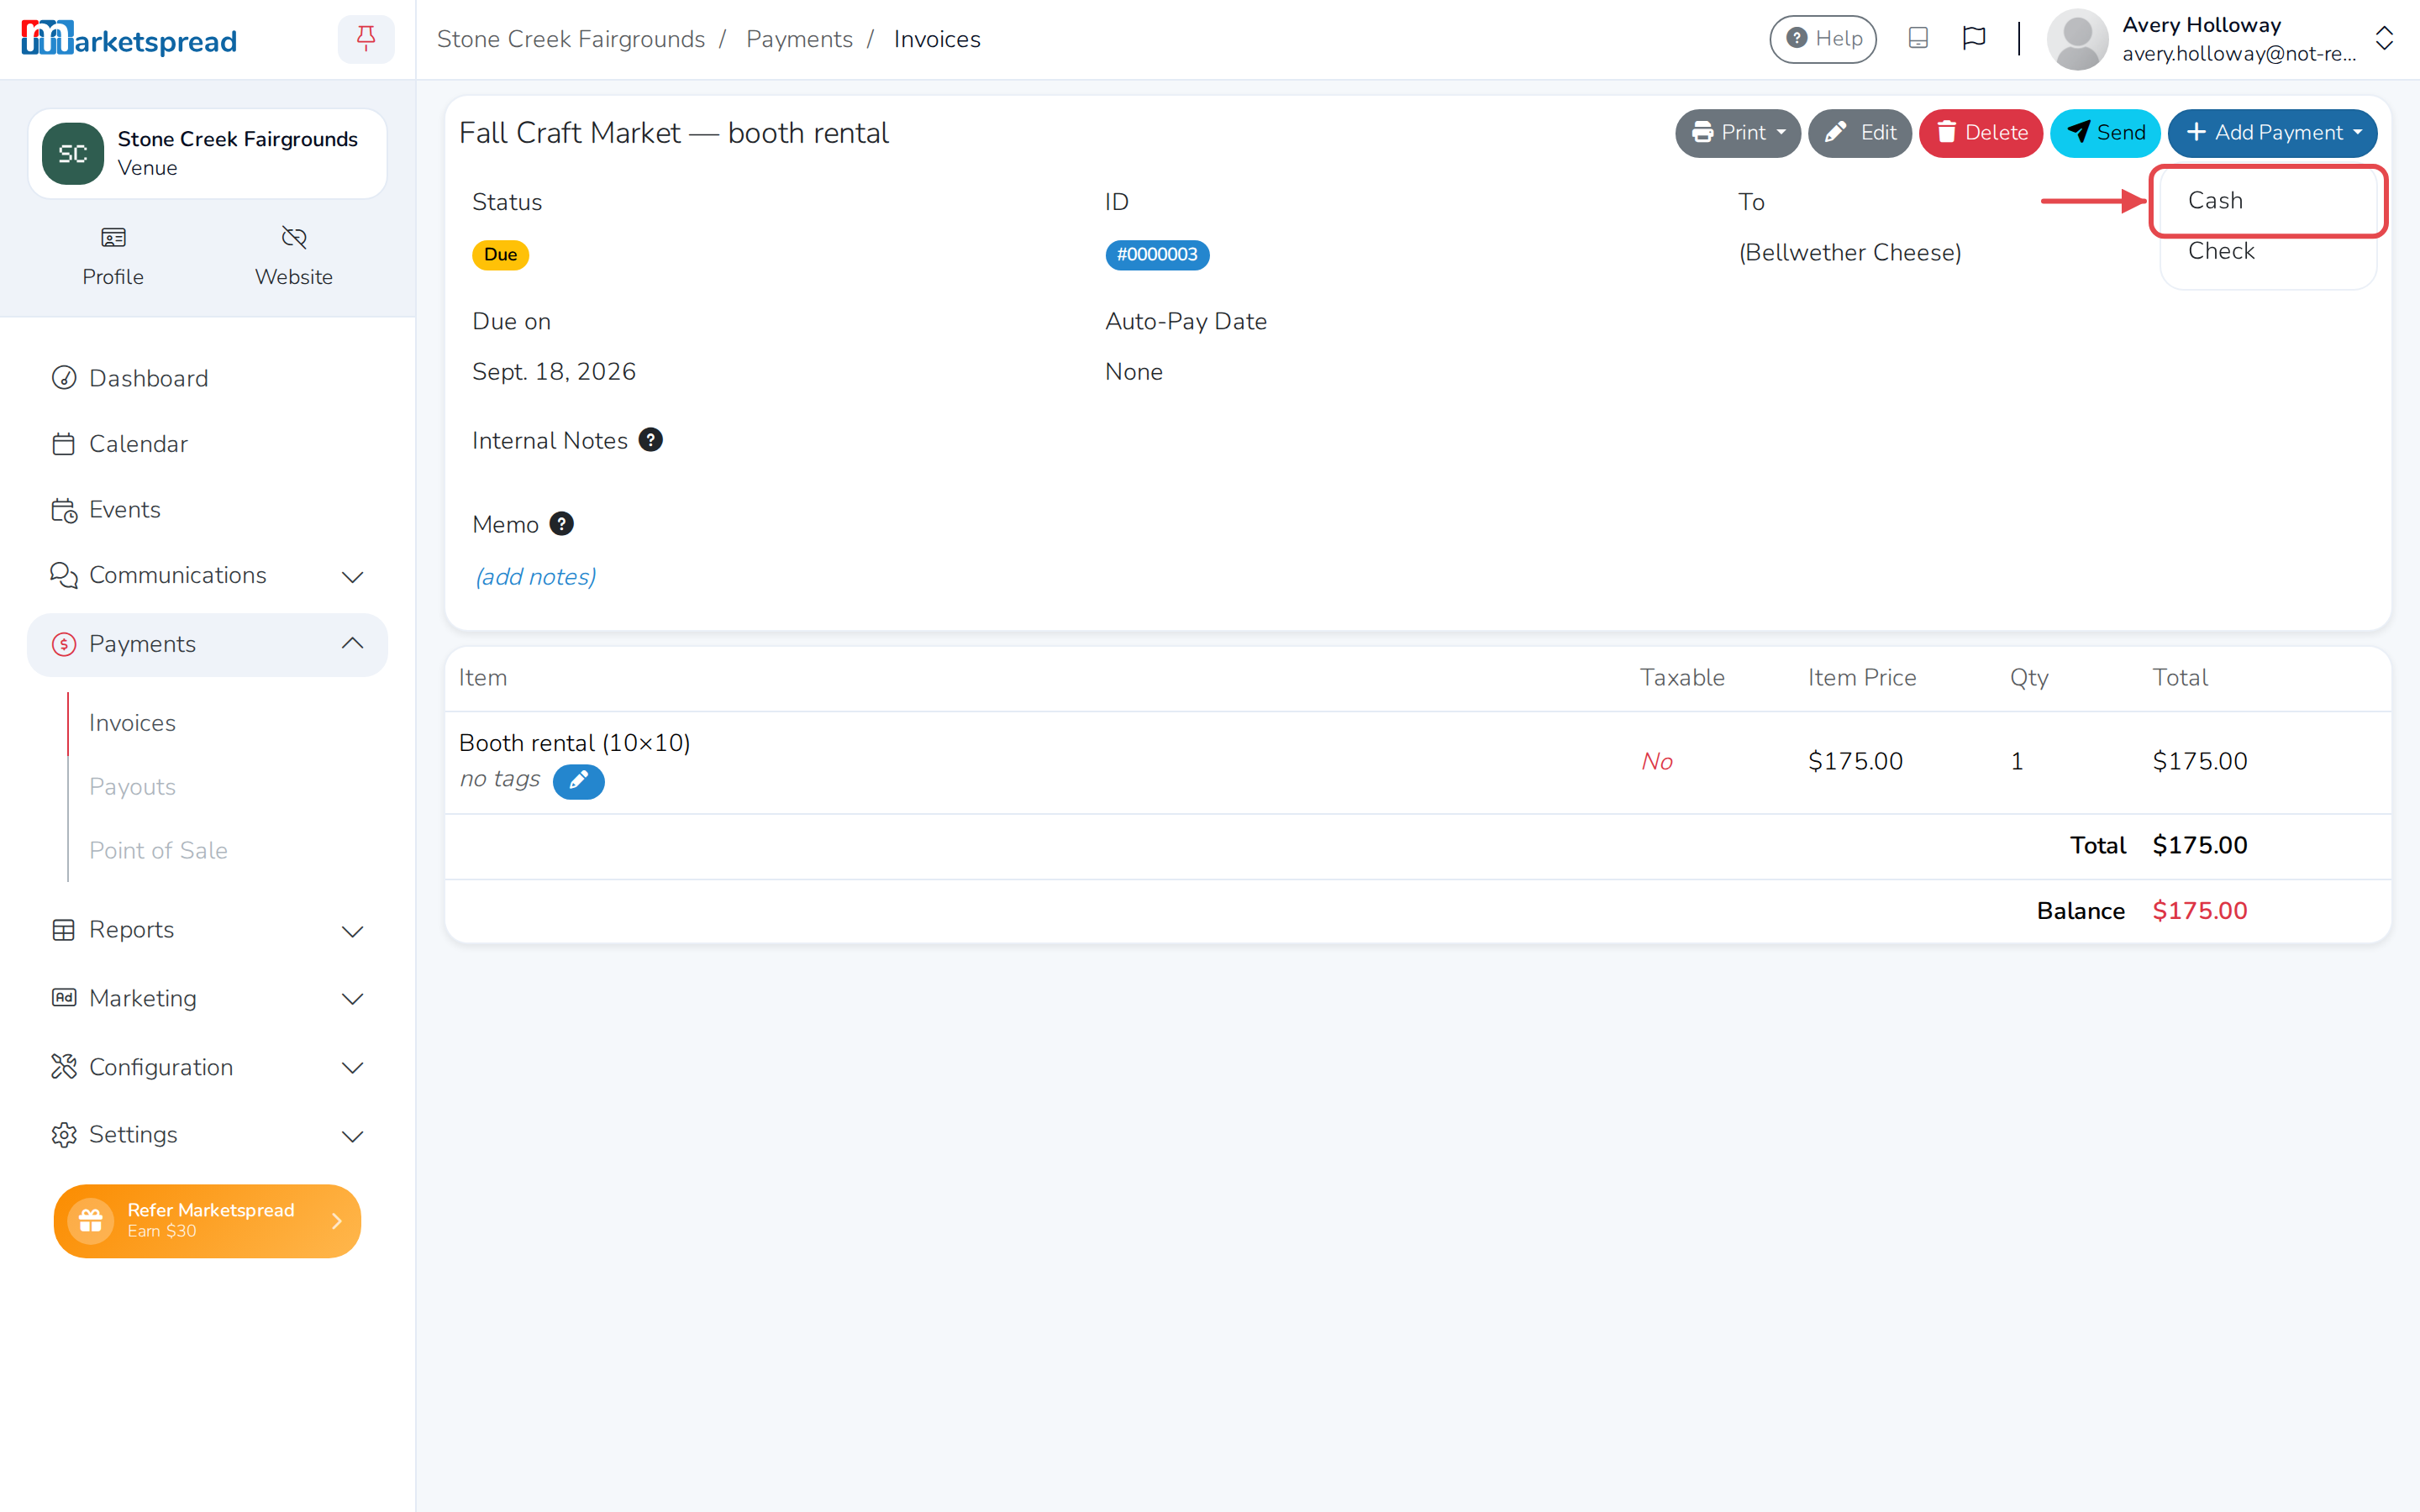Open the user account switcher arrows
Viewport: 2420px width, 1512px height.
coord(2384,39)
